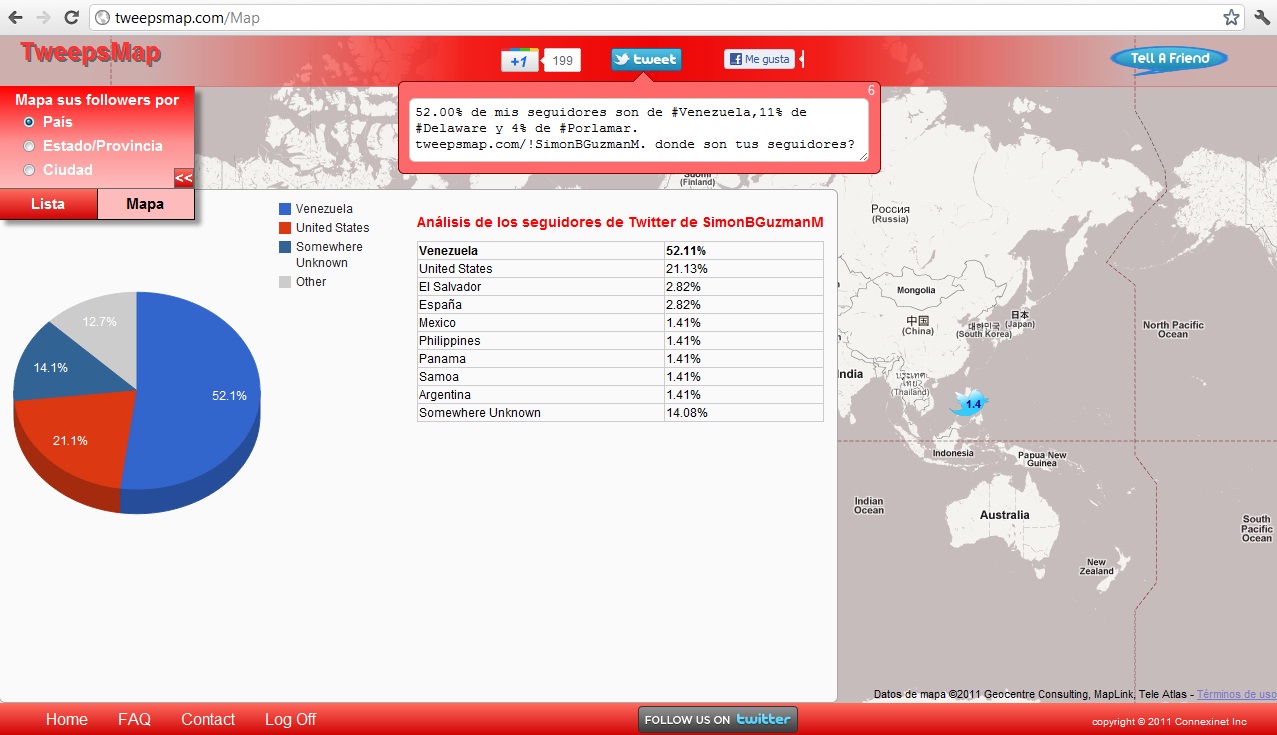Open the Términos de uso map link
1277x735 pixels.
click(1236, 694)
